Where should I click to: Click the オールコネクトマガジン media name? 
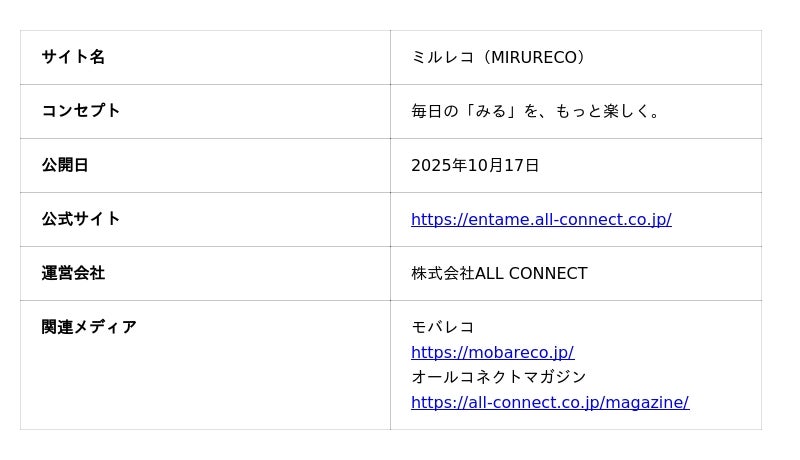click(x=499, y=378)
